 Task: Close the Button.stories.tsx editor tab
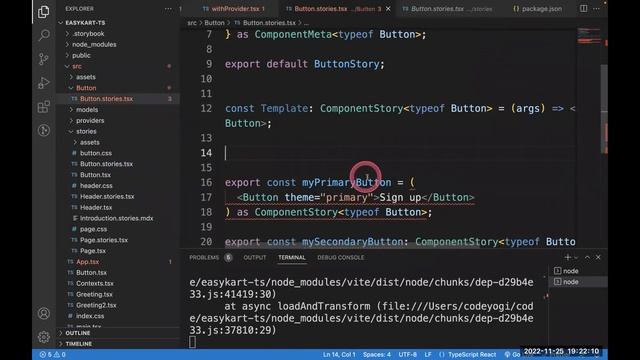coord(388,9)
